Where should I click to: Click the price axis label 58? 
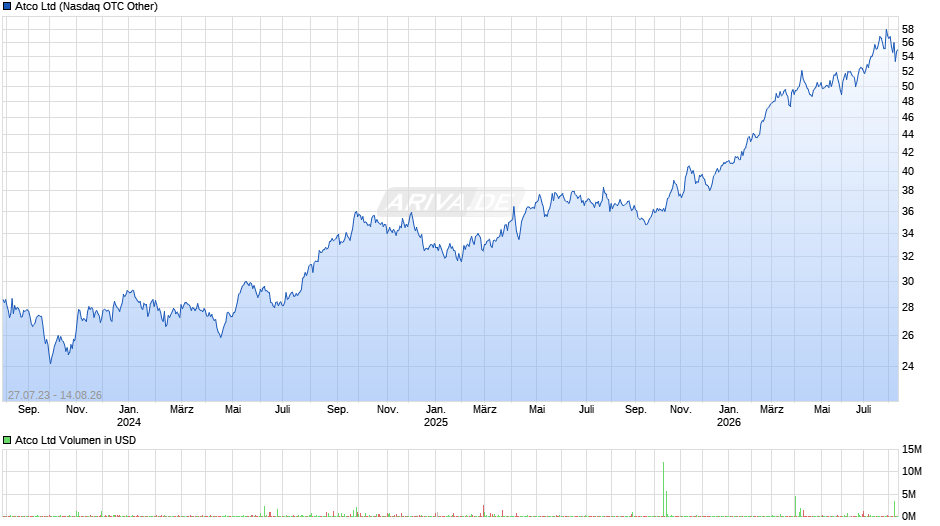tap(908, 29)
